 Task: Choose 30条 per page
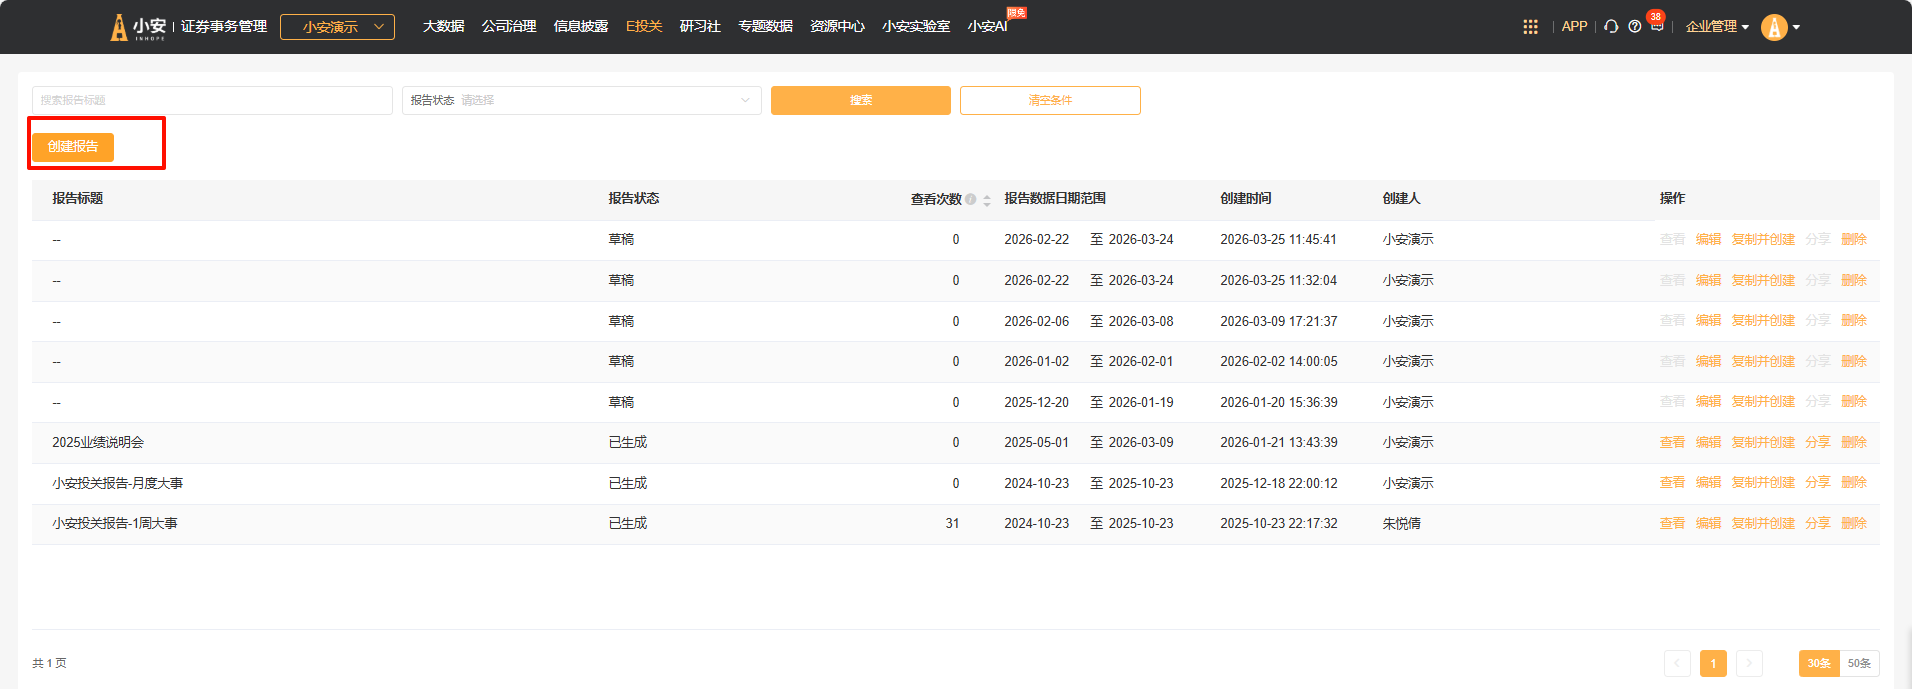(x=1819, y=663)
